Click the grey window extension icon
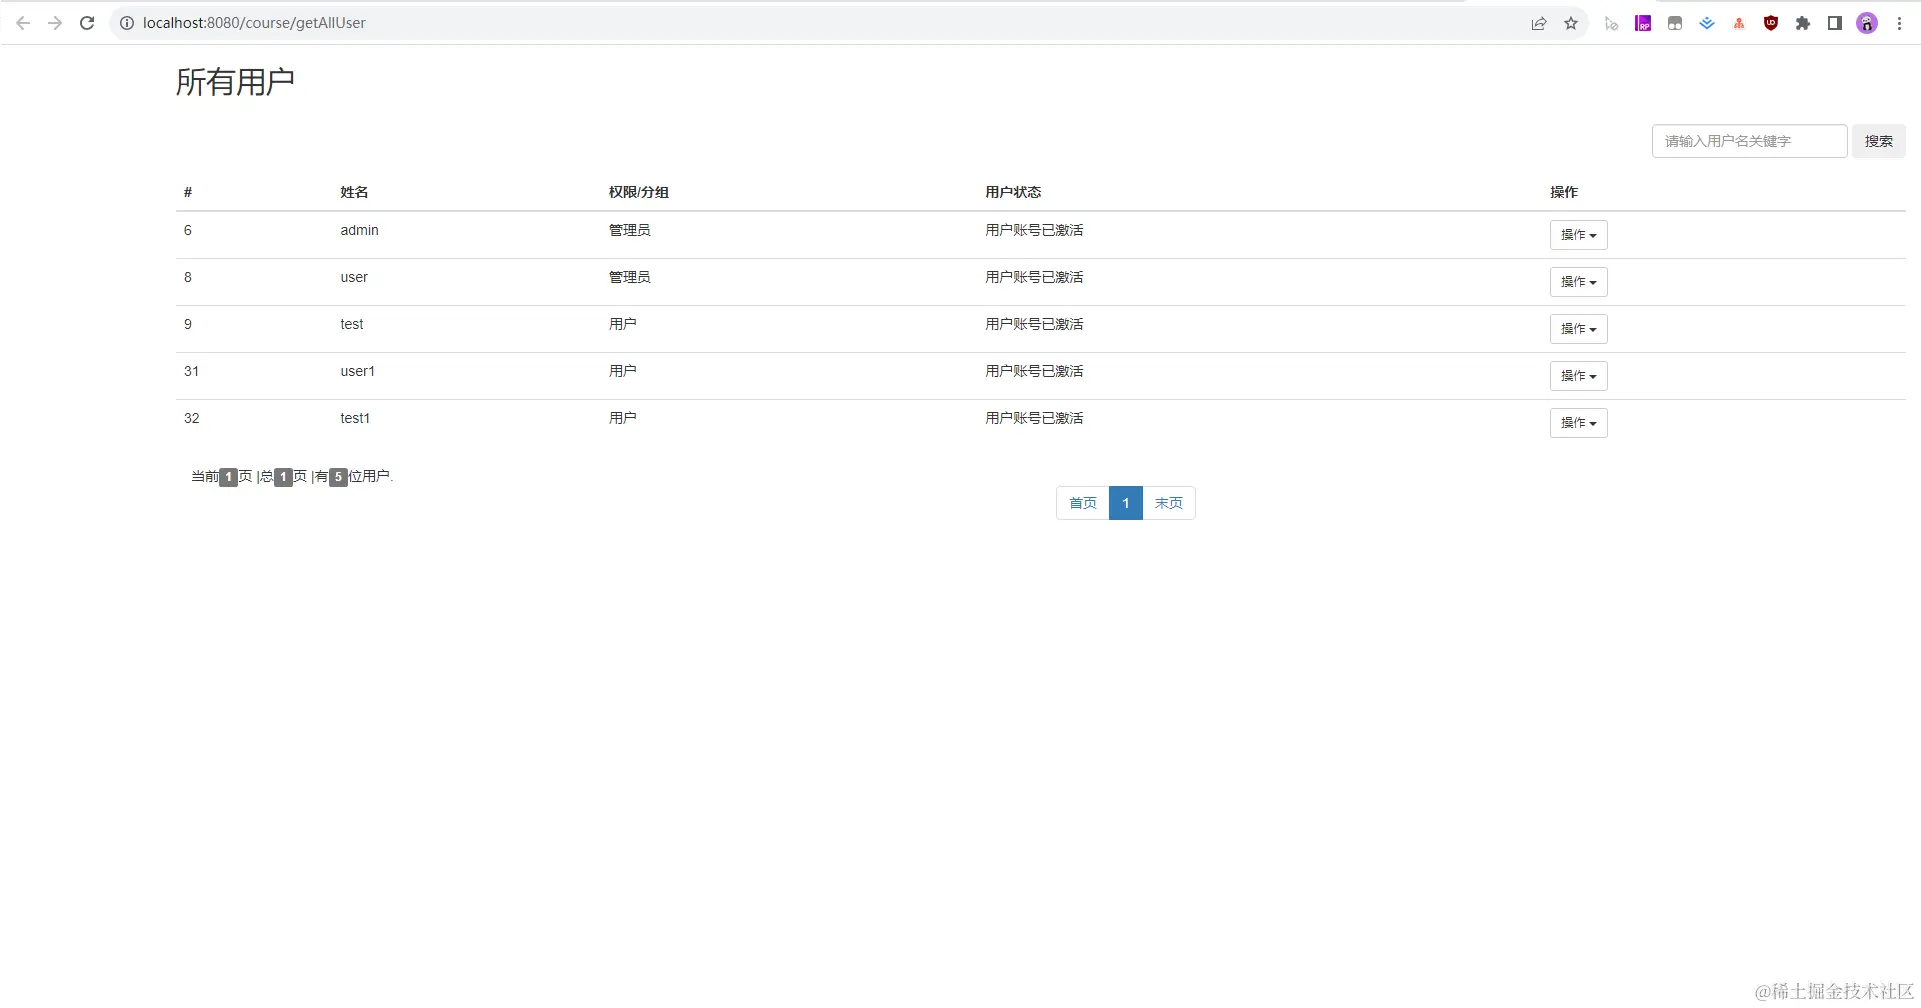This screenshot has width=1921, height=1008. [x=1675, y=23]
